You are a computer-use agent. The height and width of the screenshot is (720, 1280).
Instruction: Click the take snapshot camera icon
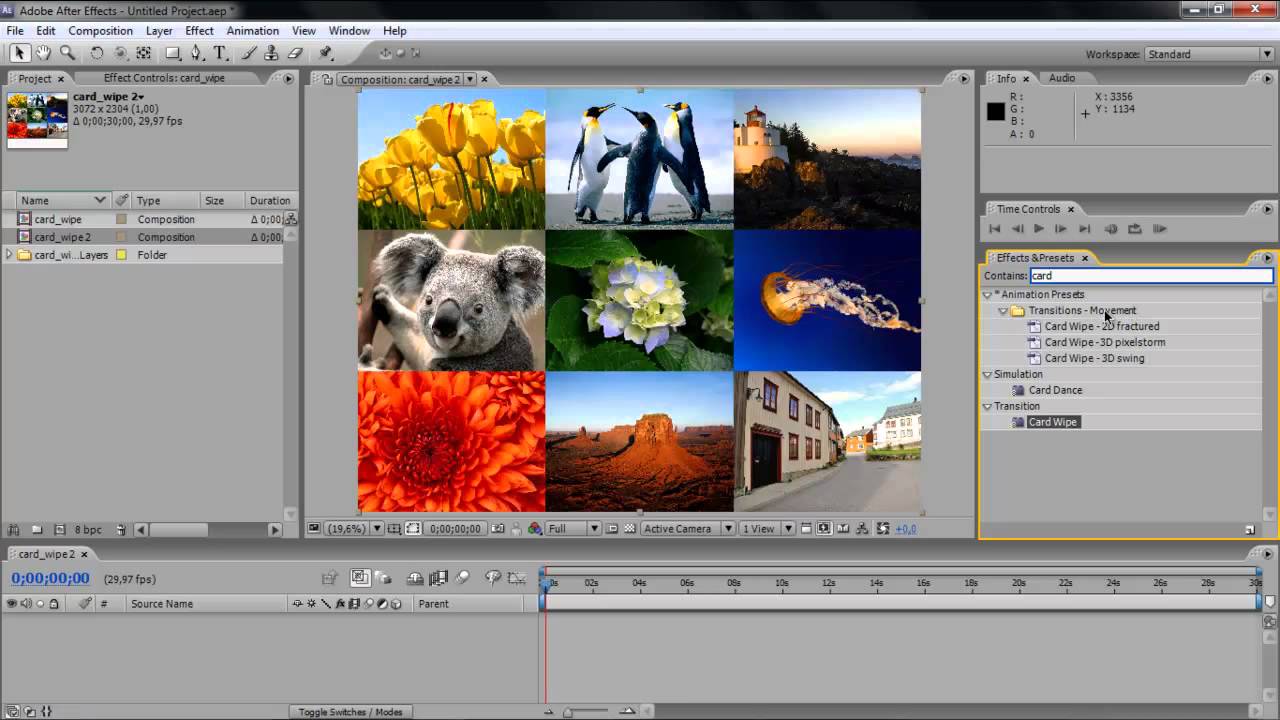498,528
